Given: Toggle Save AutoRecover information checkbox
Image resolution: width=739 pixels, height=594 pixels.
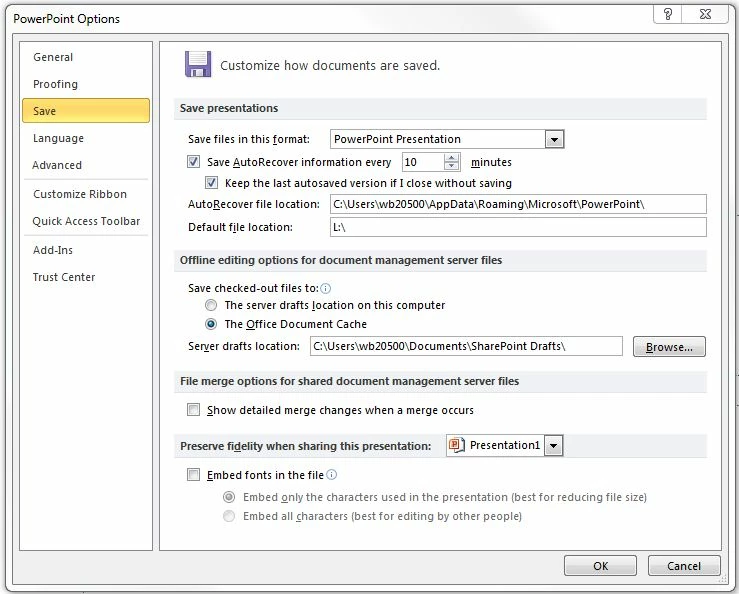Looking at the screenshot, I should point(193,162).
